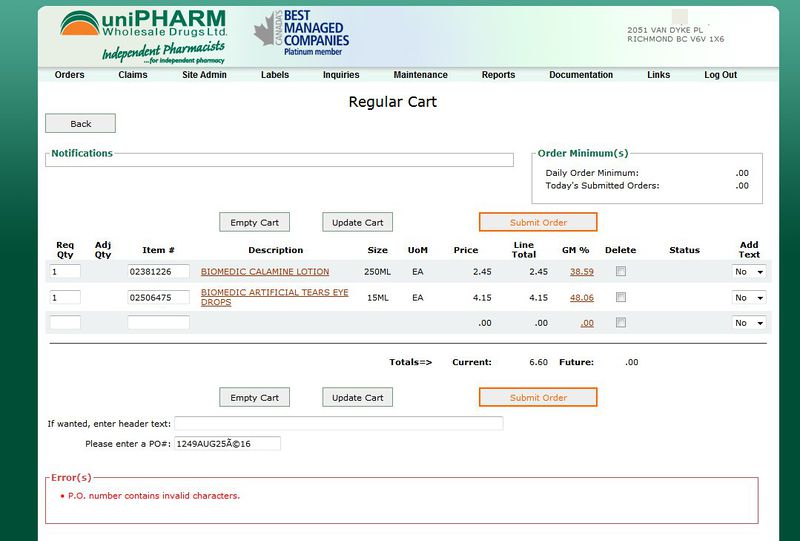This screenshot has height=541, width=800.
Task: Open the Reports menu
Action: coord(498,75)
